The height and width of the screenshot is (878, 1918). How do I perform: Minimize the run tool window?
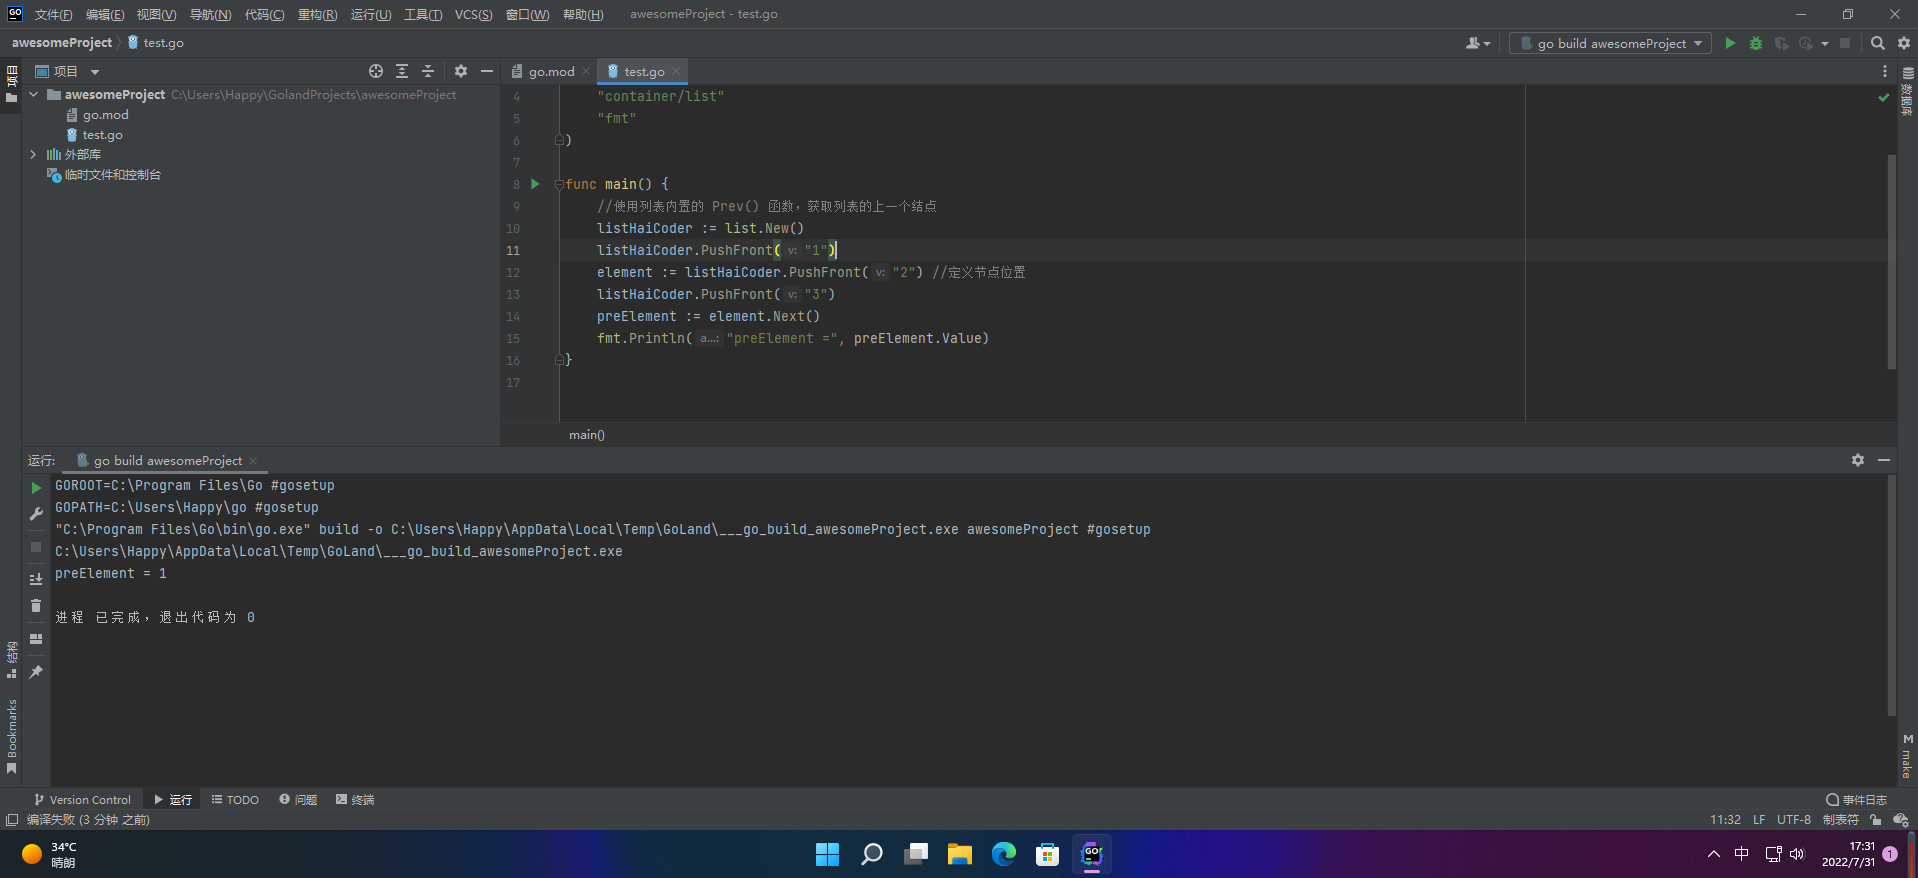pyautogui.click(x=1884, y=460)
